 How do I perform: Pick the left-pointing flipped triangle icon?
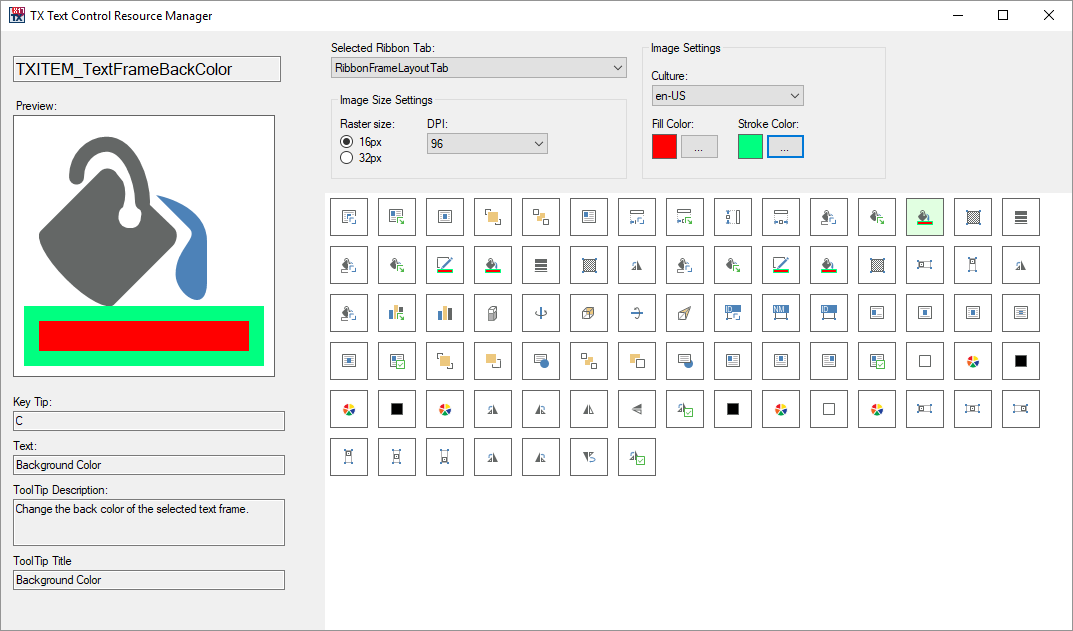[x=636, y=409]
